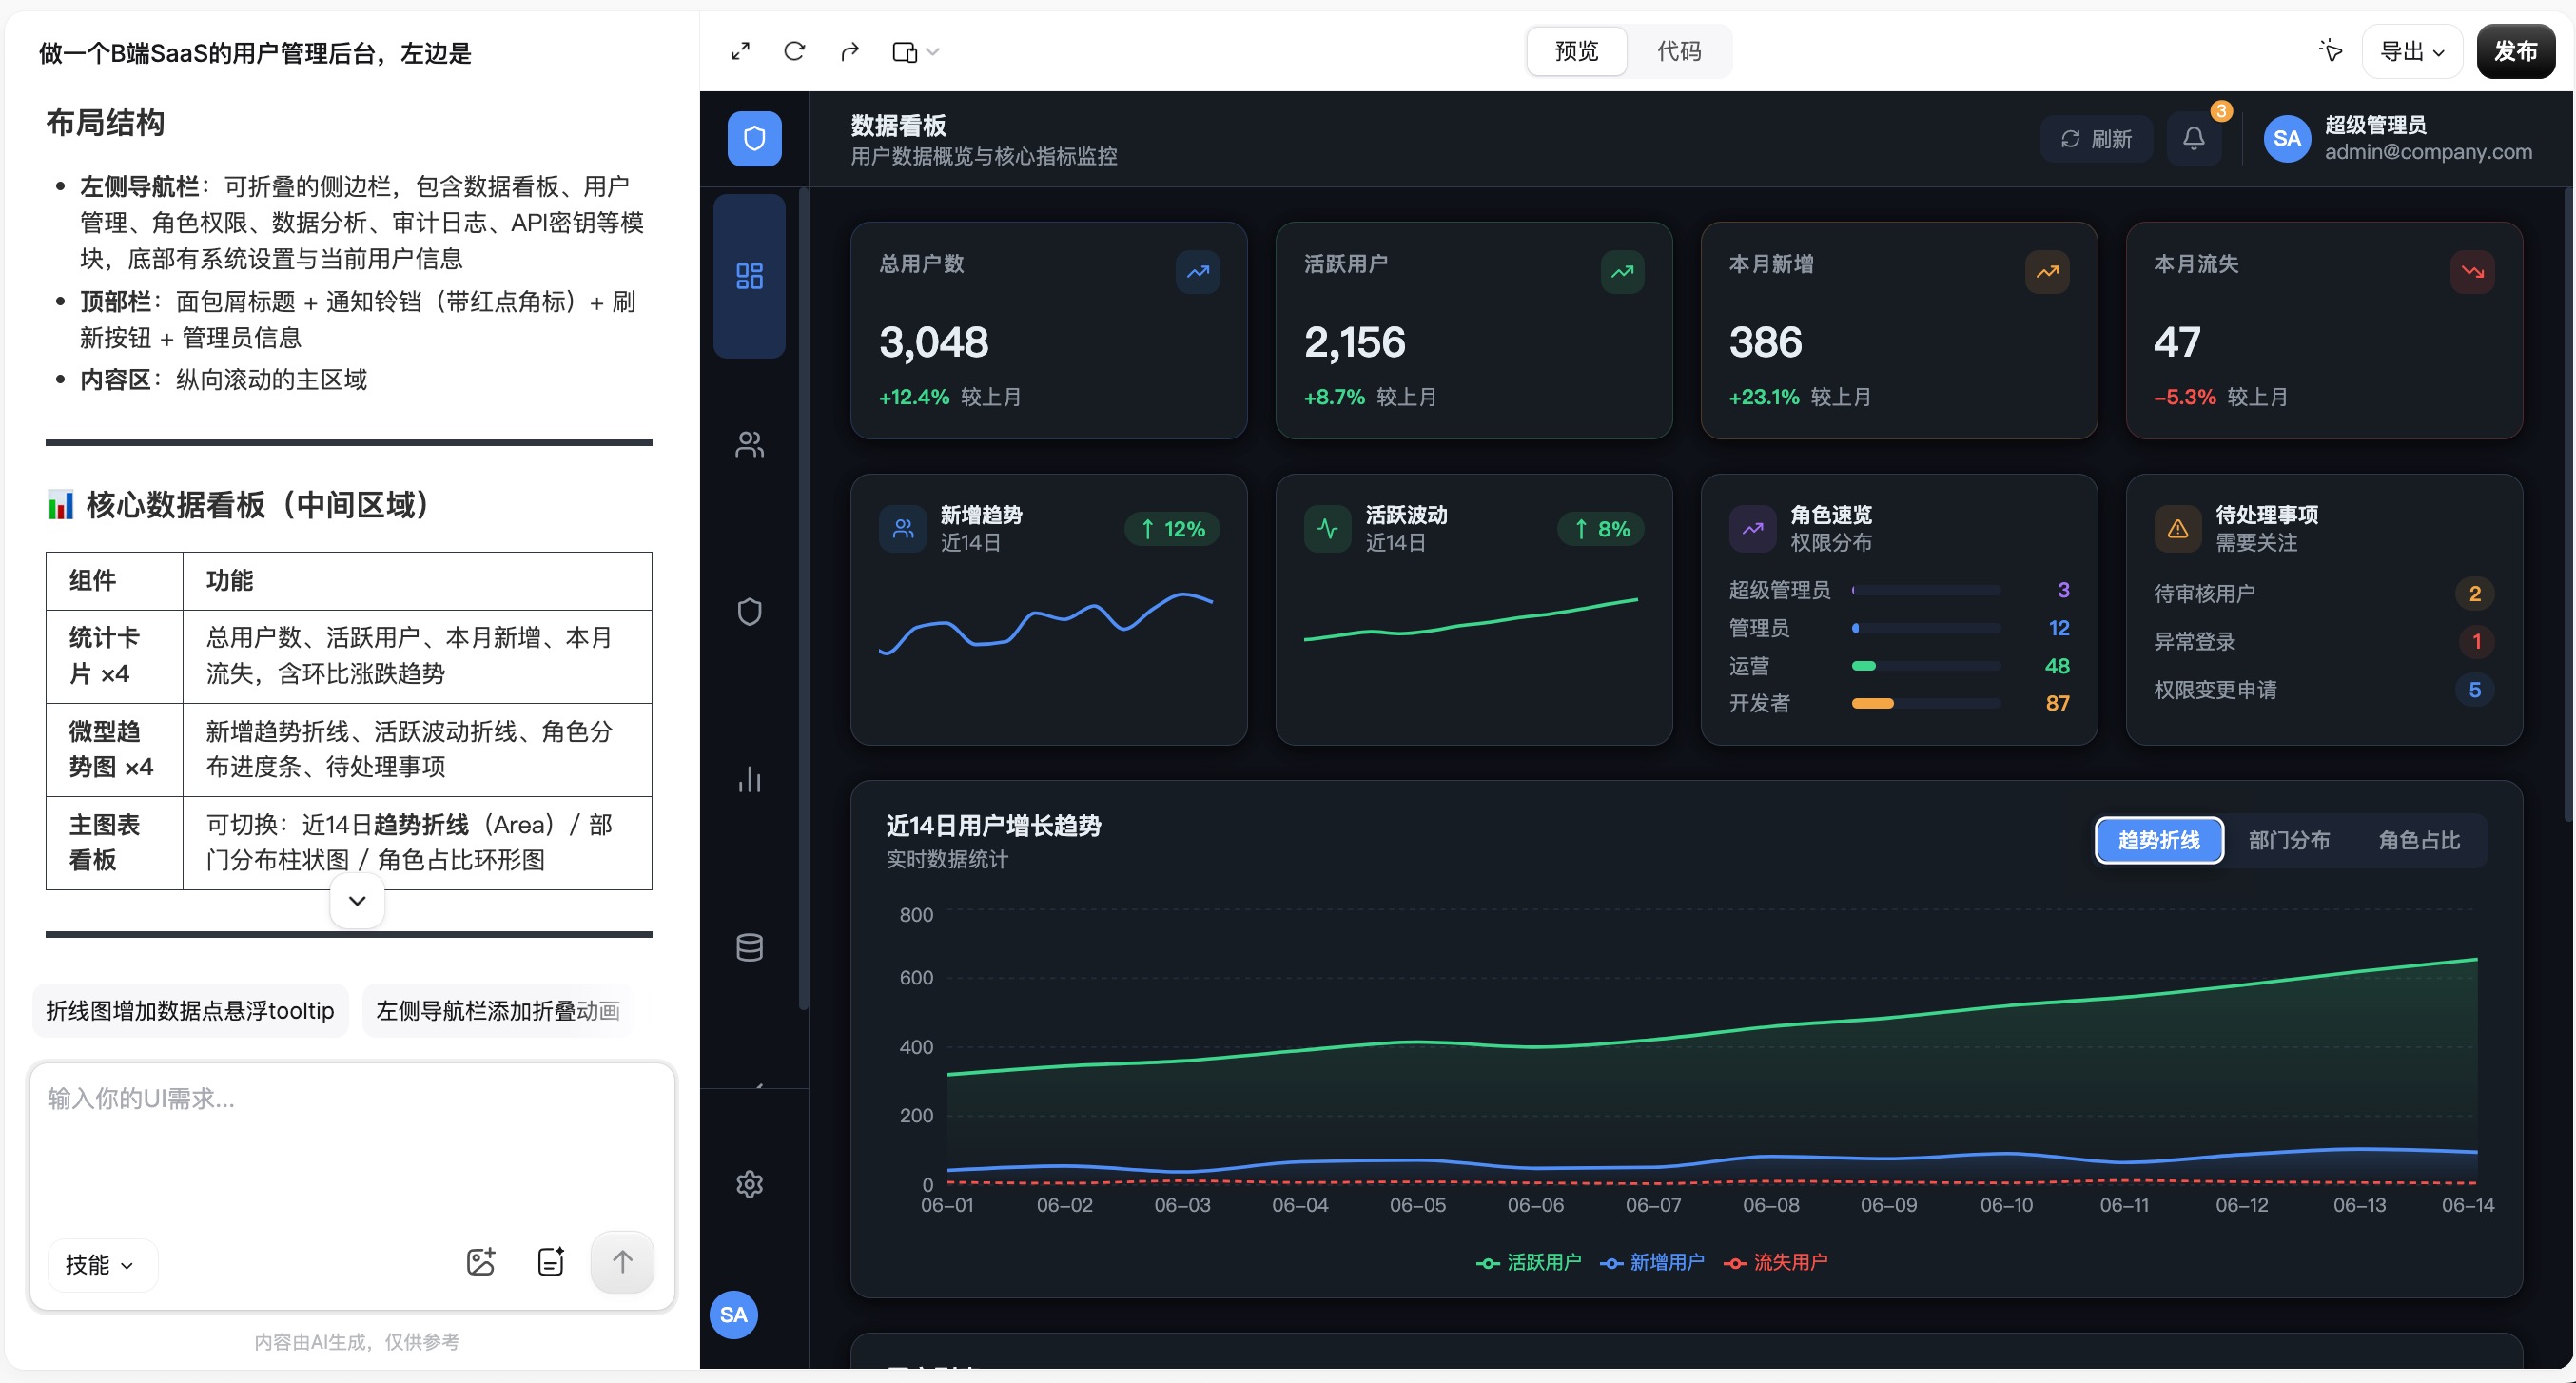This screenshot has width=2576, height=1383.
Task: Click trend icon on 本月新增 card
Action: click(x=2047, y=271)
